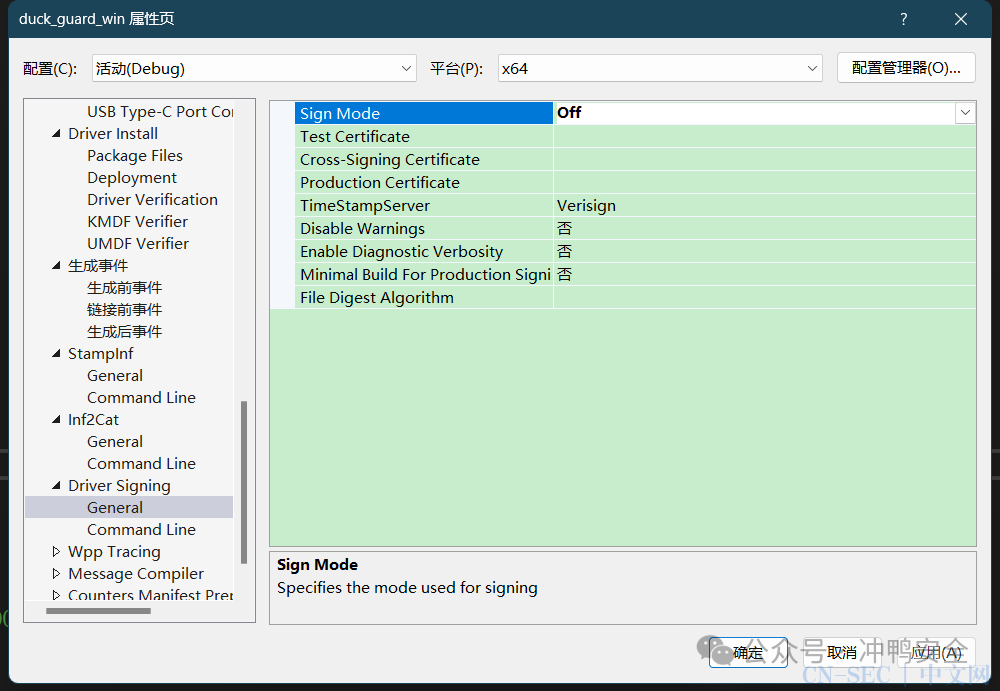Select the Production Certificate property

click(424, 182)
